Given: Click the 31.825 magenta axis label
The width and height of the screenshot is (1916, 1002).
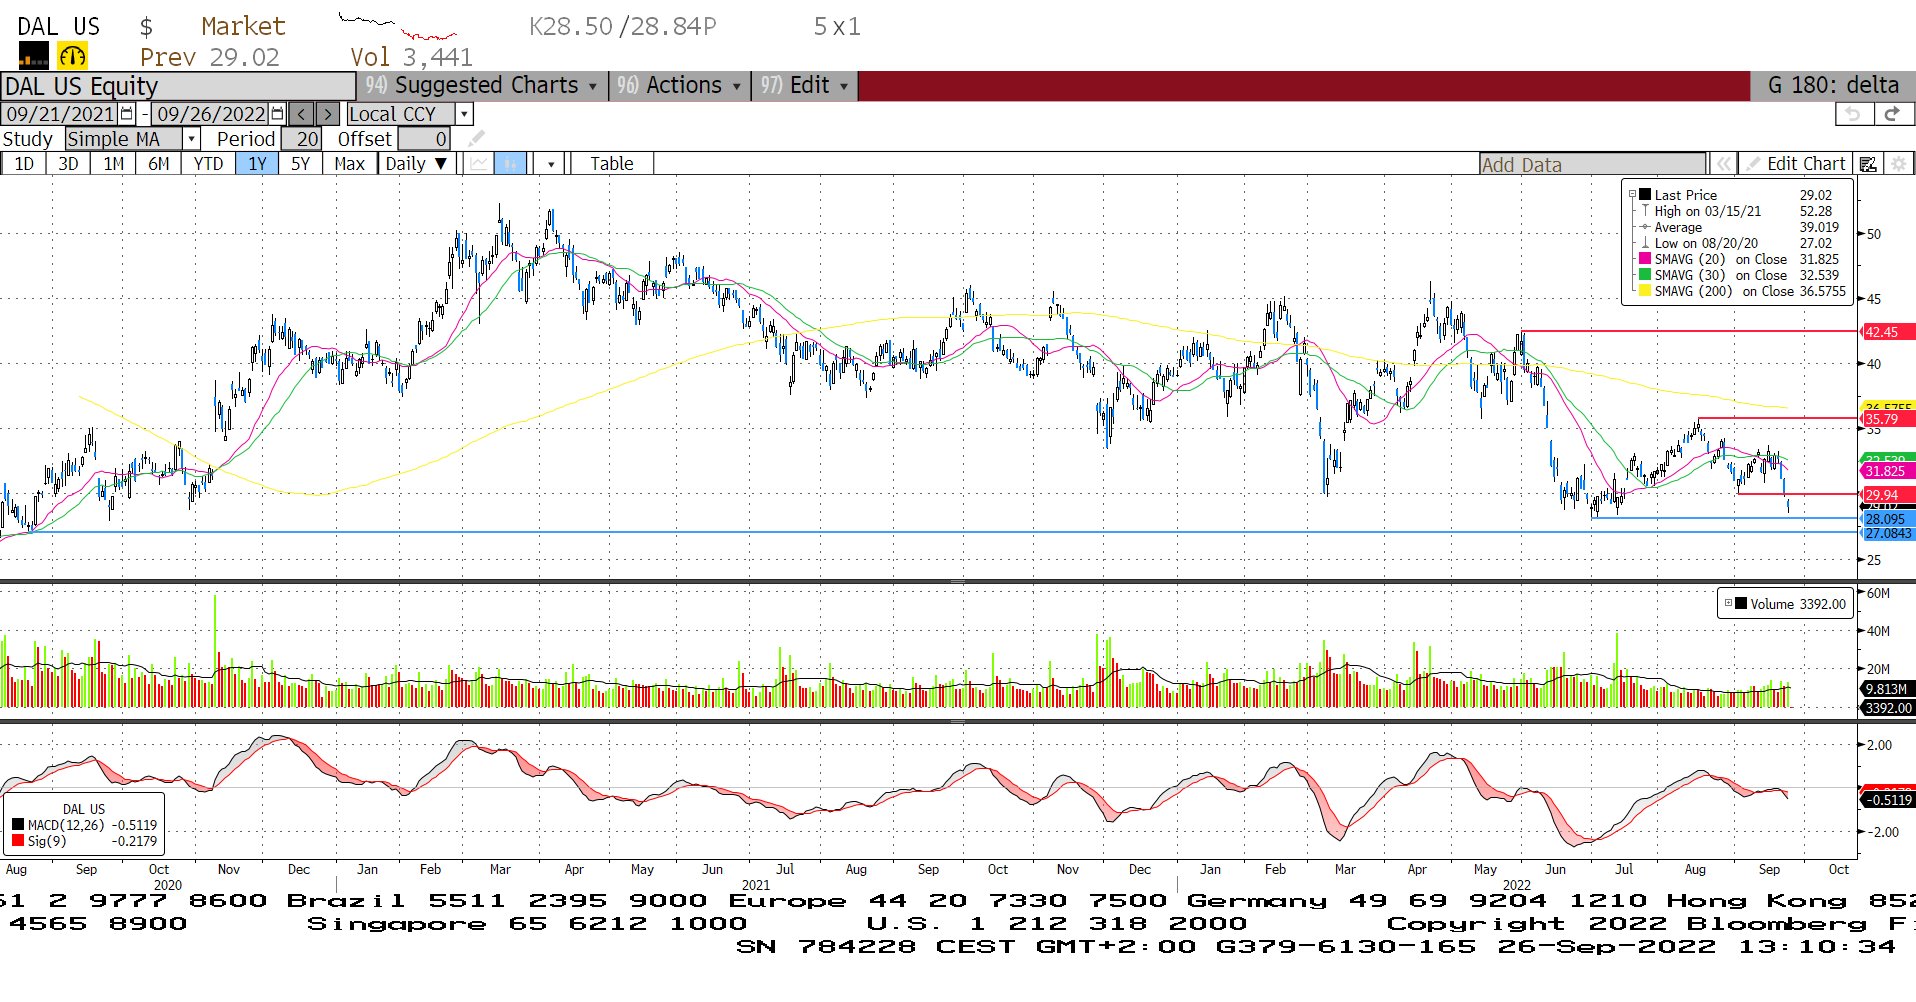Looking at the screenshot, I should coord(1886,471).
